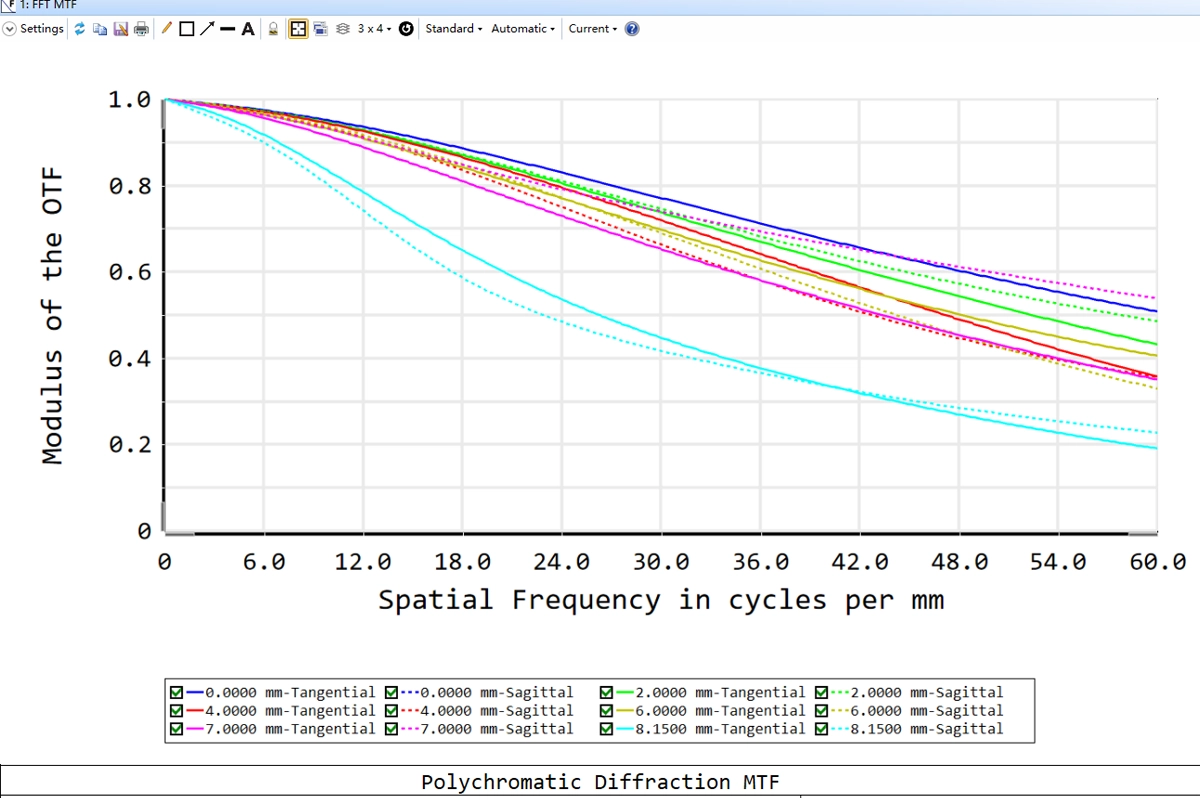Viewport: 1200px width, 800px height.
Task: Click the refresh/update icon in toolbar
Action: (x=80, y=29)
